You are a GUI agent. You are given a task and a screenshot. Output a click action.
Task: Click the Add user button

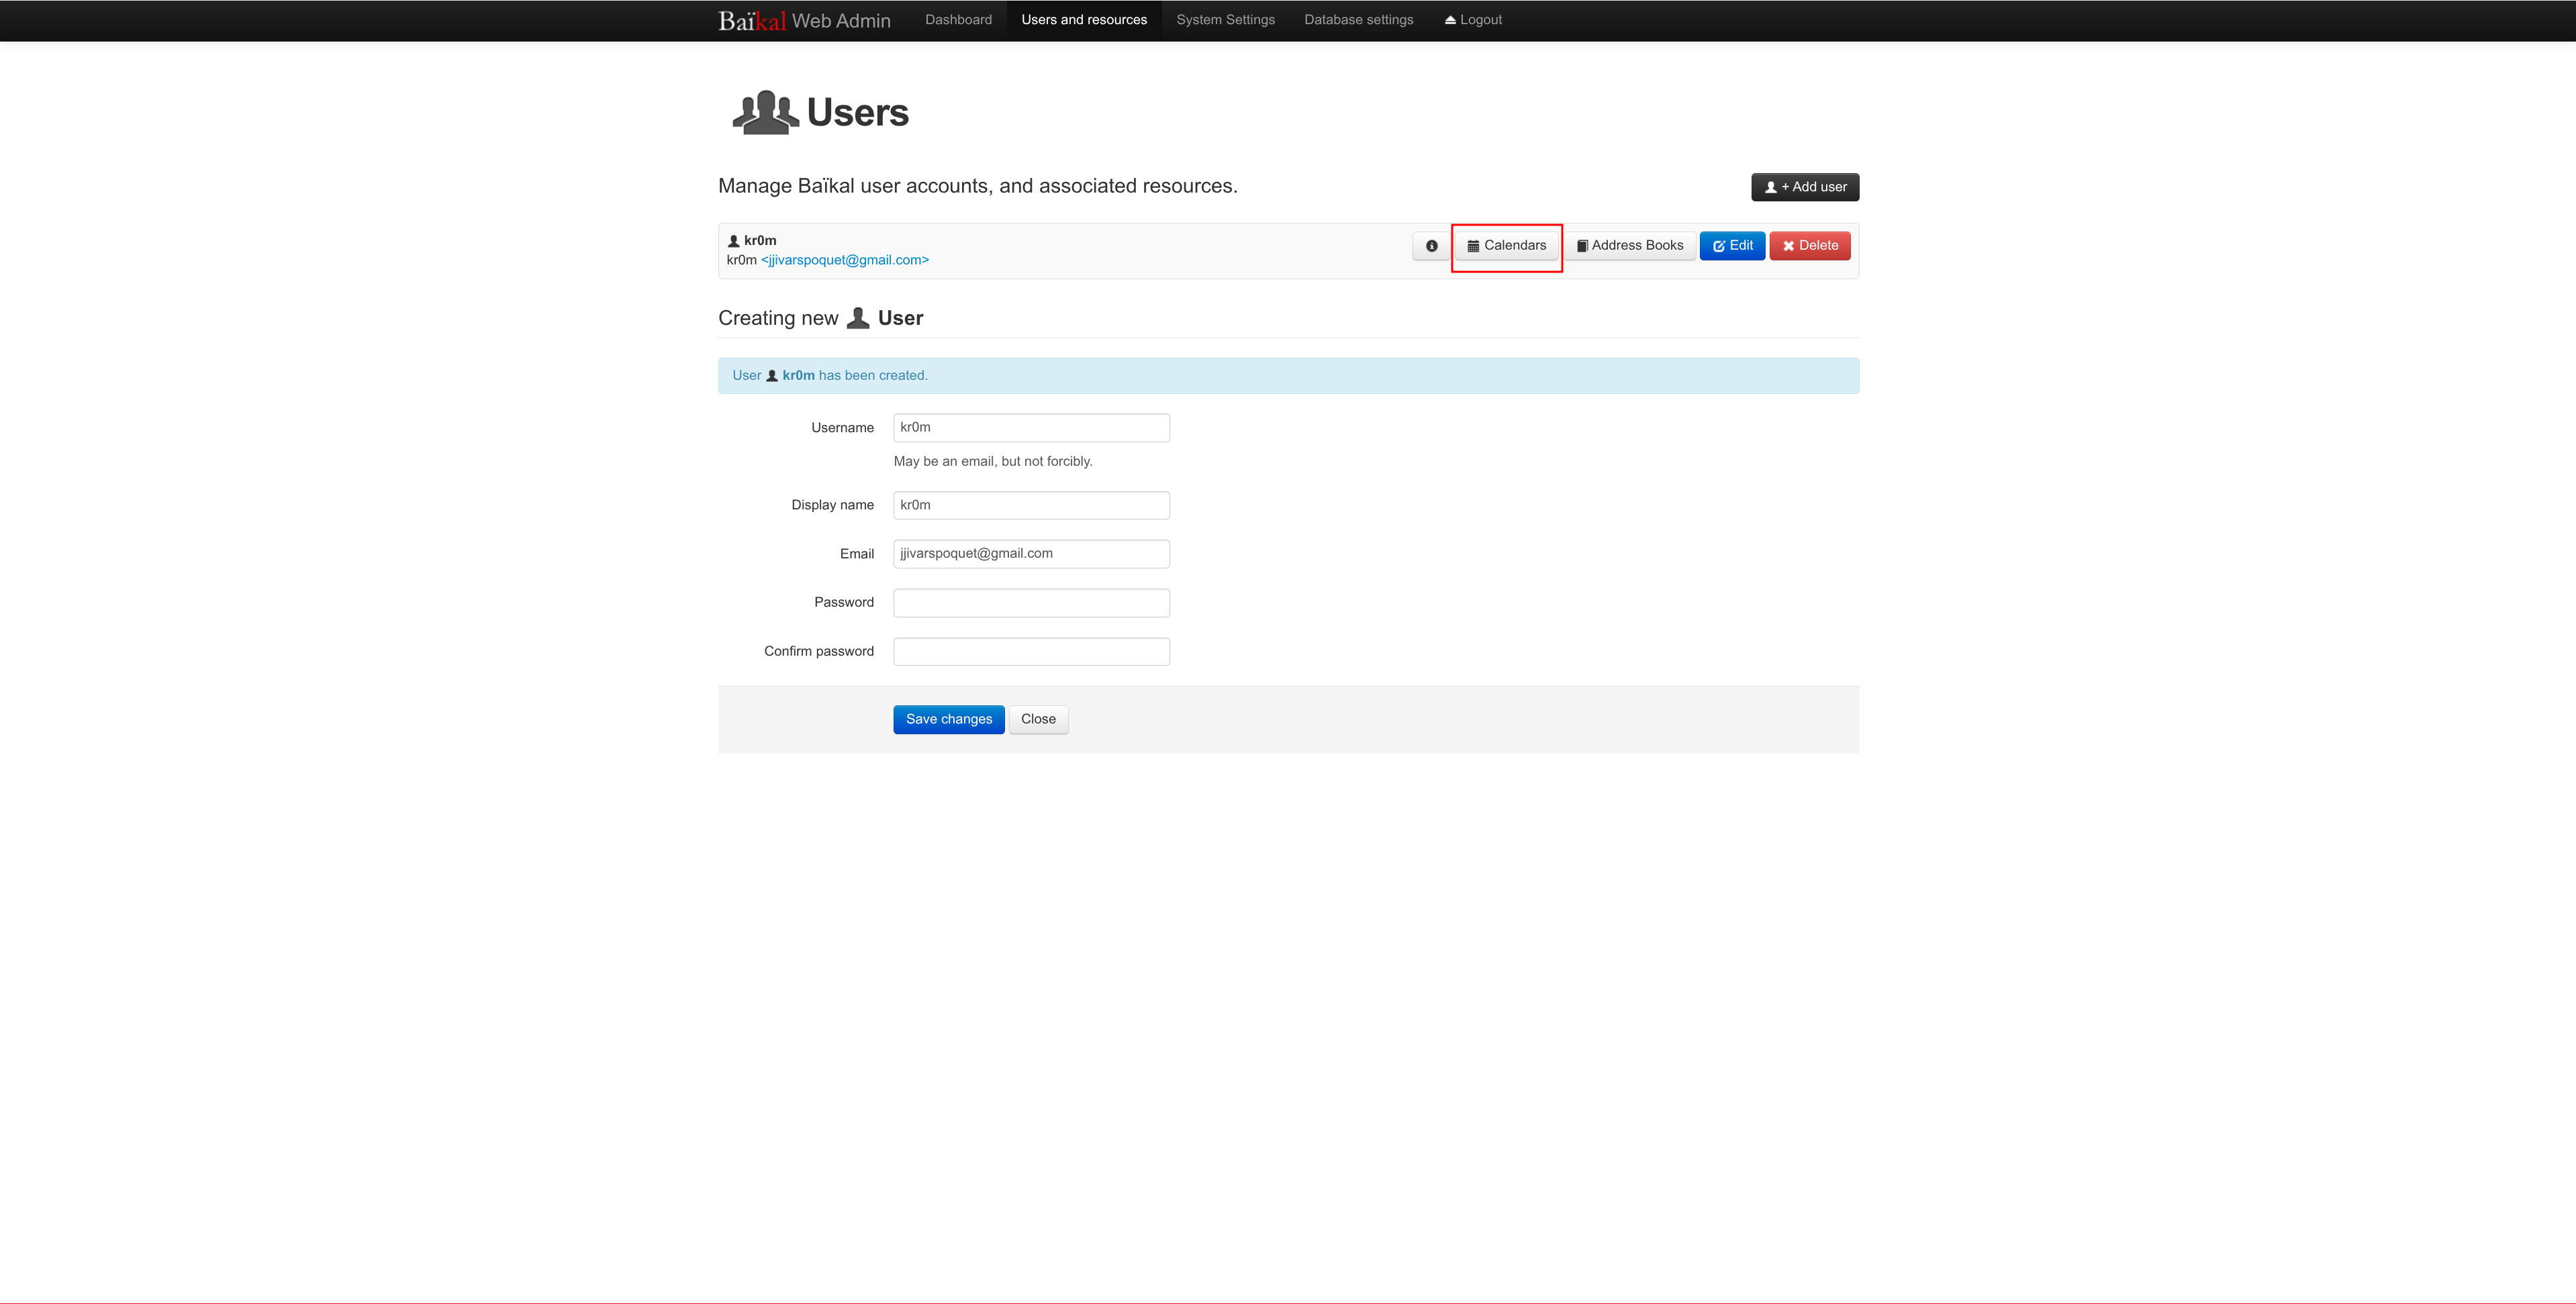tap(1804, 187)
